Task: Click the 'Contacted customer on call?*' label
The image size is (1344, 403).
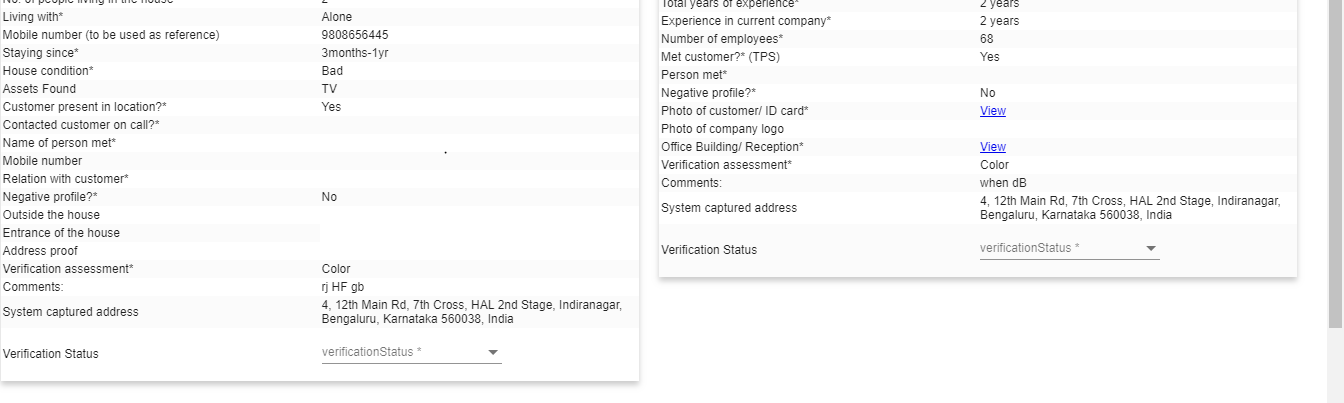Action: click(x=81, y=125)
